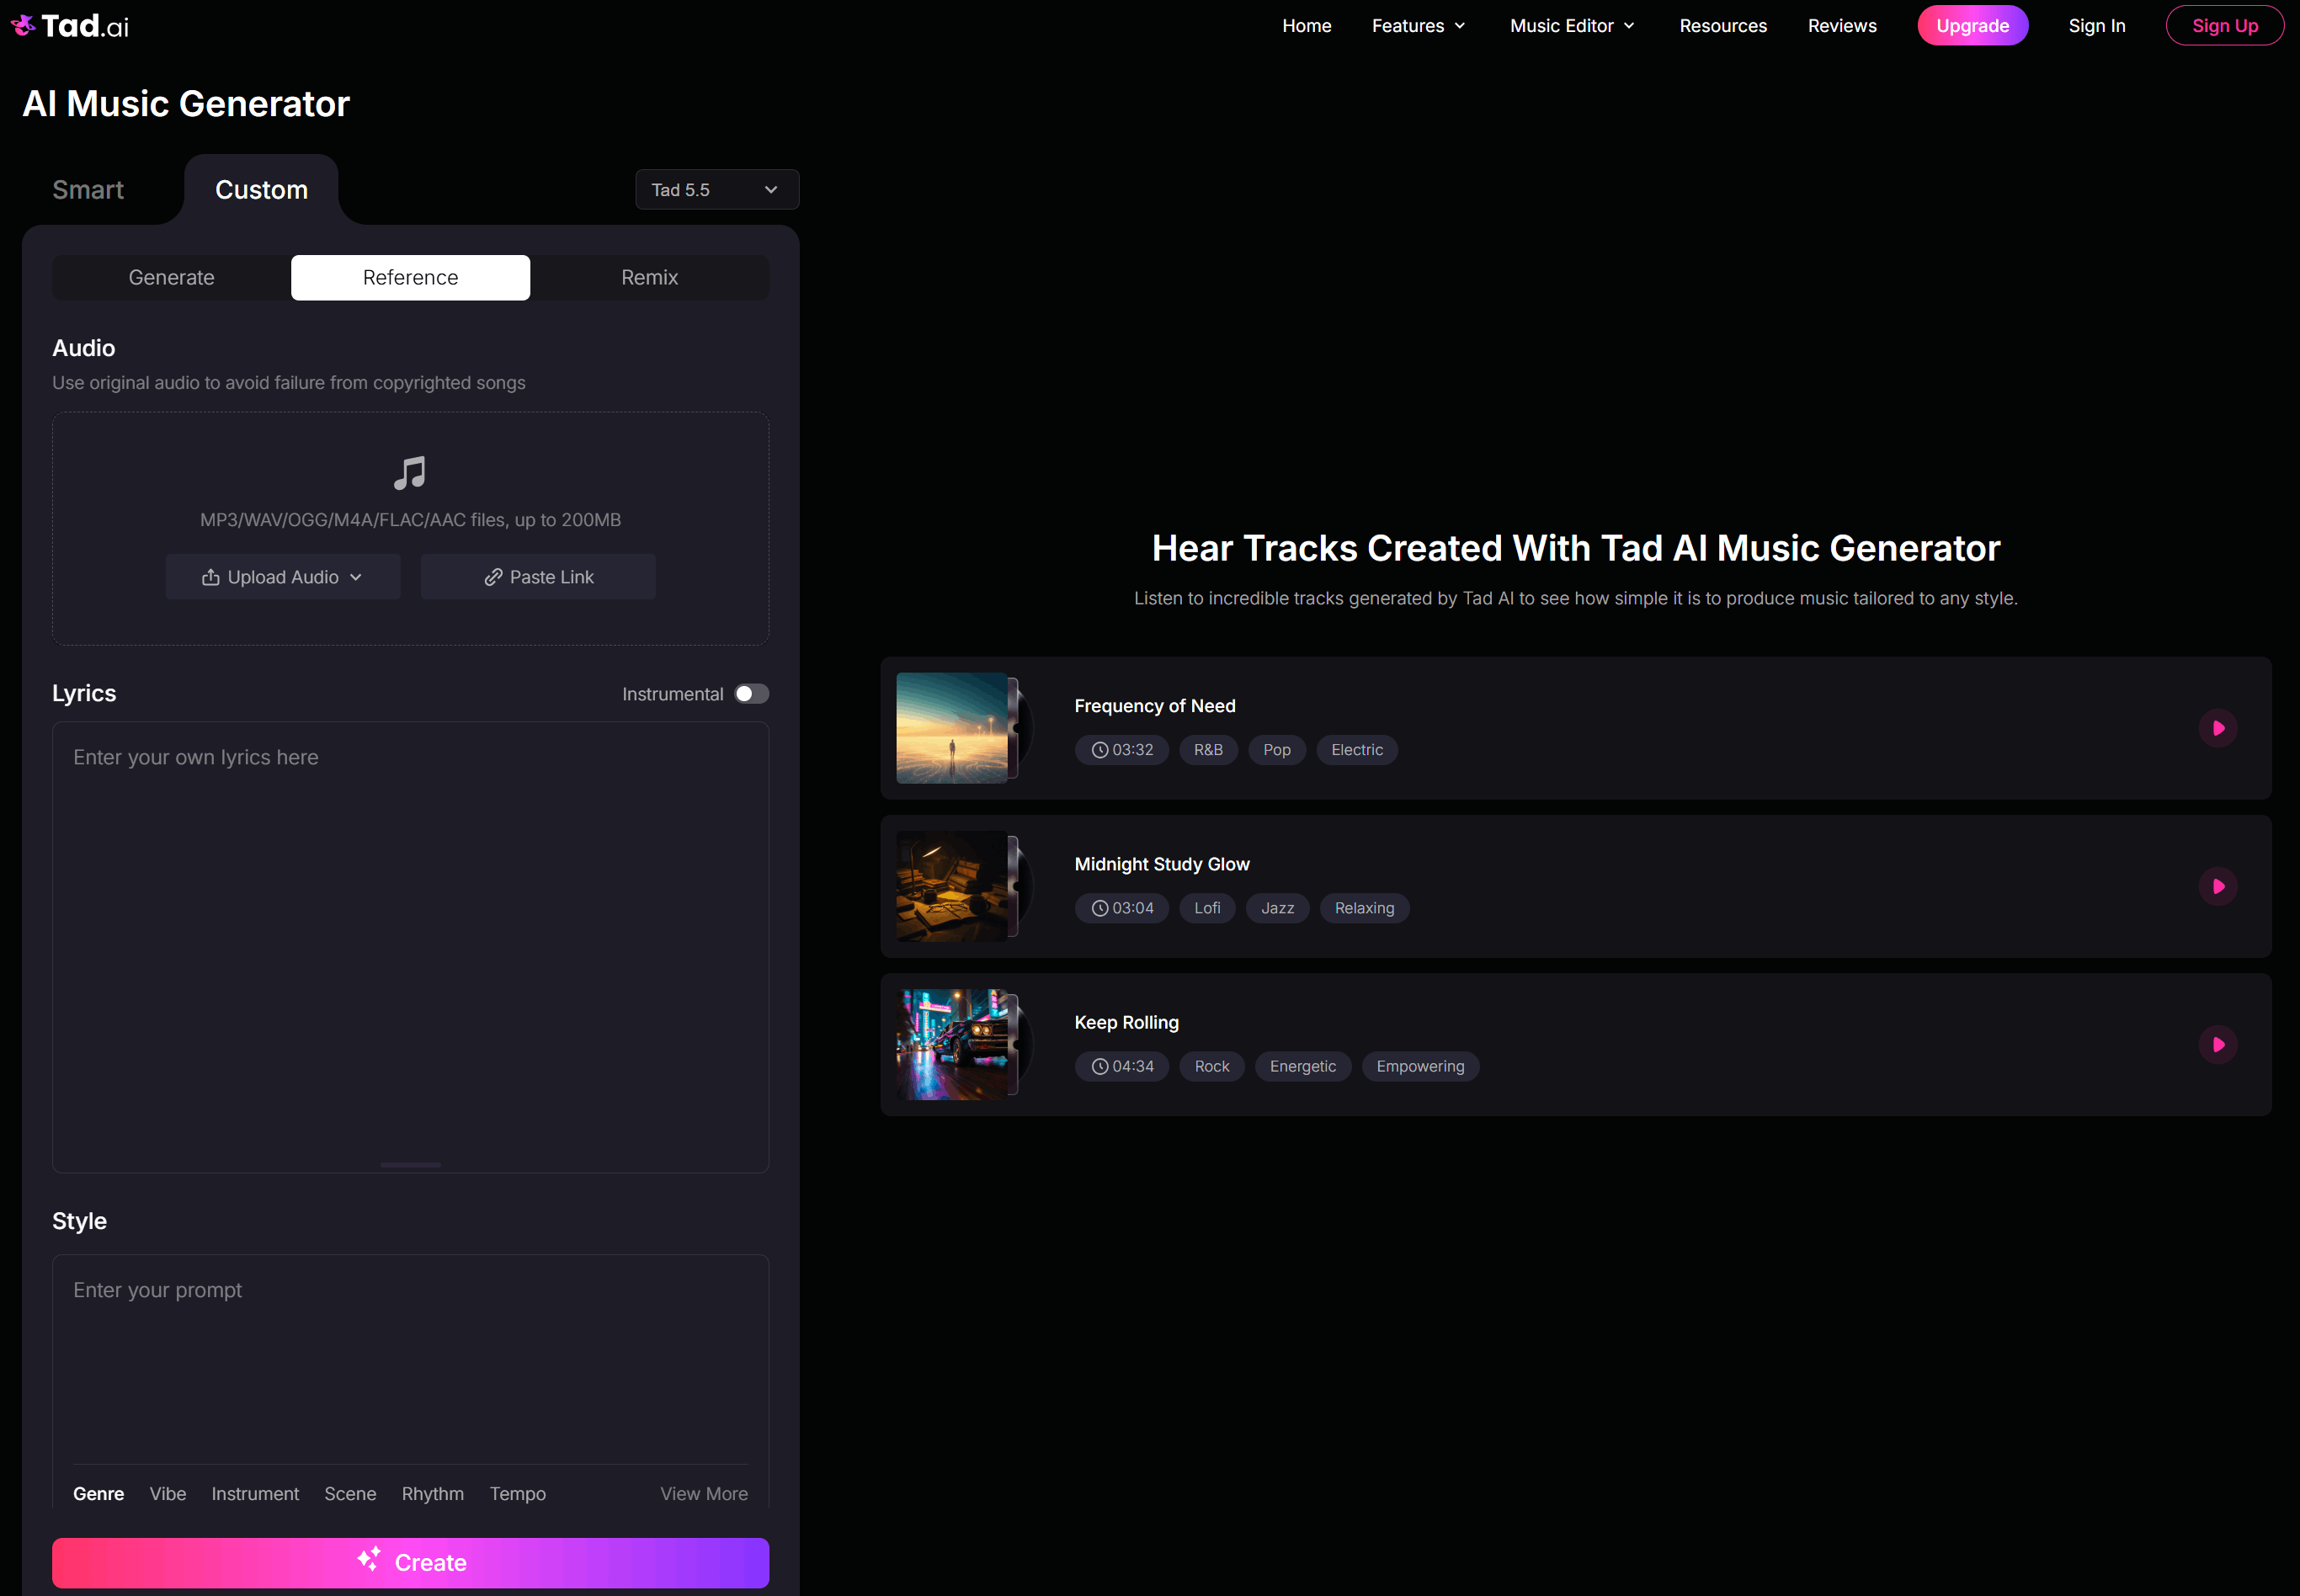Click the 04:34 duration badge
Viewport: 2300px width, 1596px height.
click(x=1122, y=1066)
